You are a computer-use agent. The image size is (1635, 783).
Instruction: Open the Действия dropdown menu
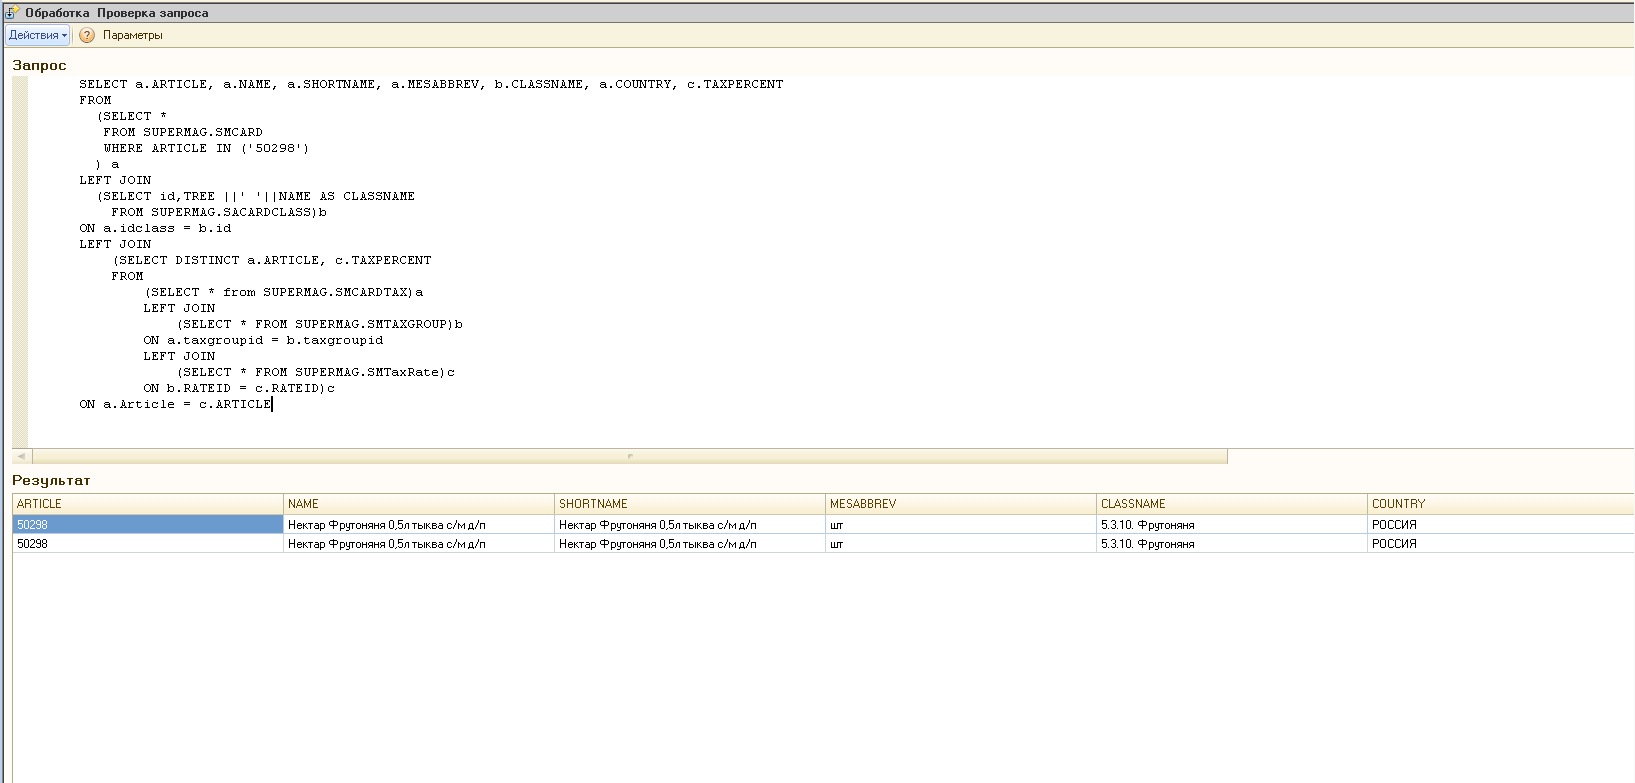[38, 35]
